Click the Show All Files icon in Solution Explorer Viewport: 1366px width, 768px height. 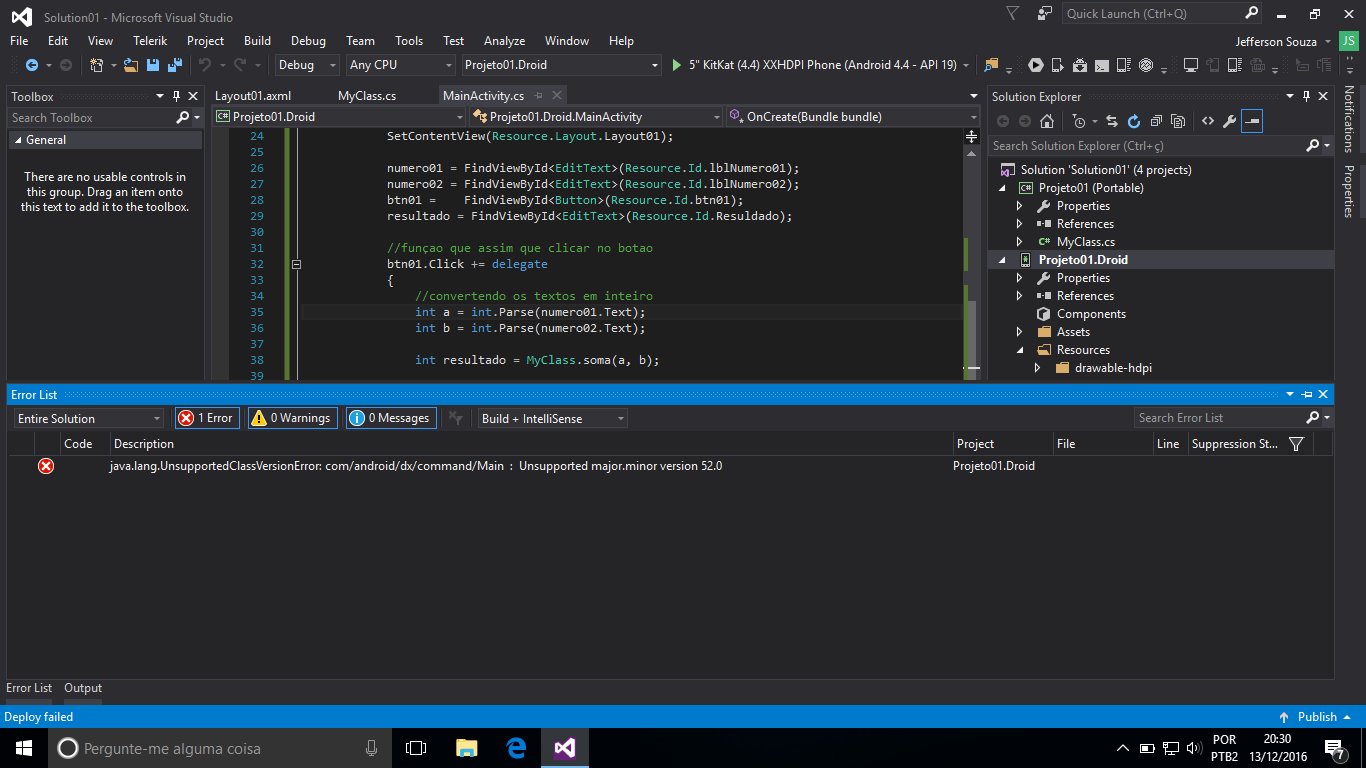click(1178, 121)
